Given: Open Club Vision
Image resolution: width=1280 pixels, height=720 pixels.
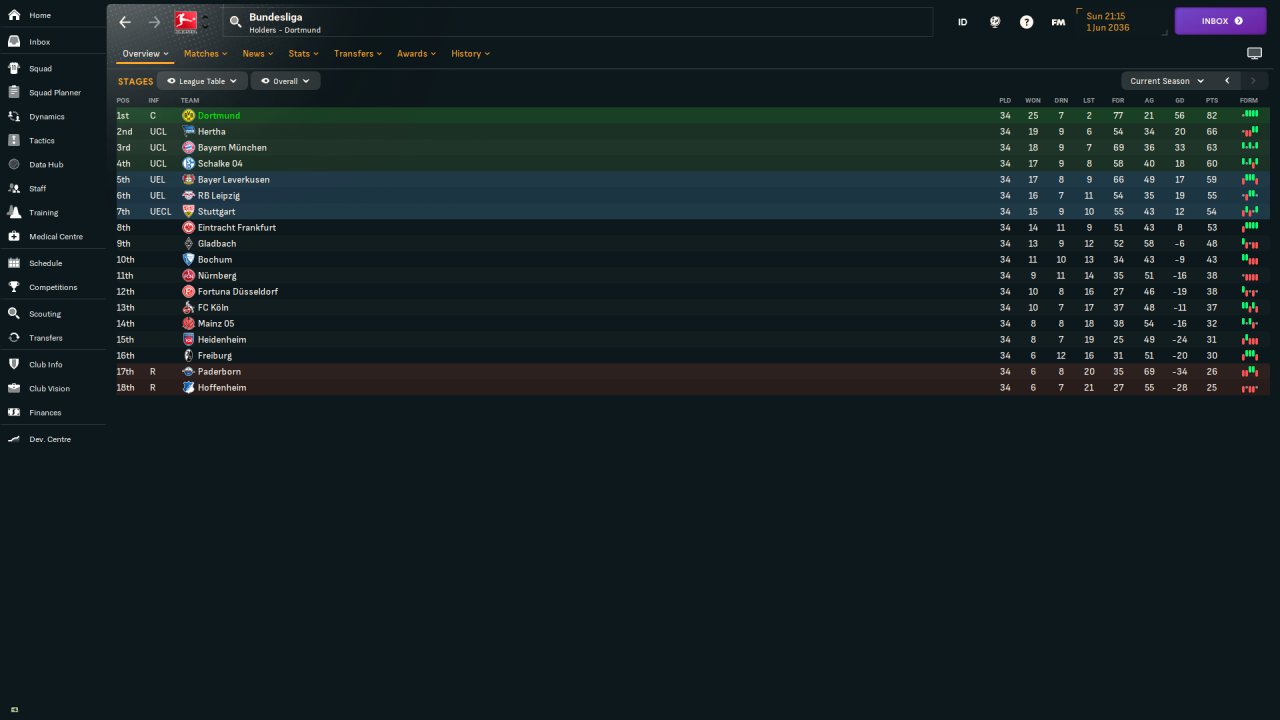Looking at the screenshot, I should coord(50,388).
